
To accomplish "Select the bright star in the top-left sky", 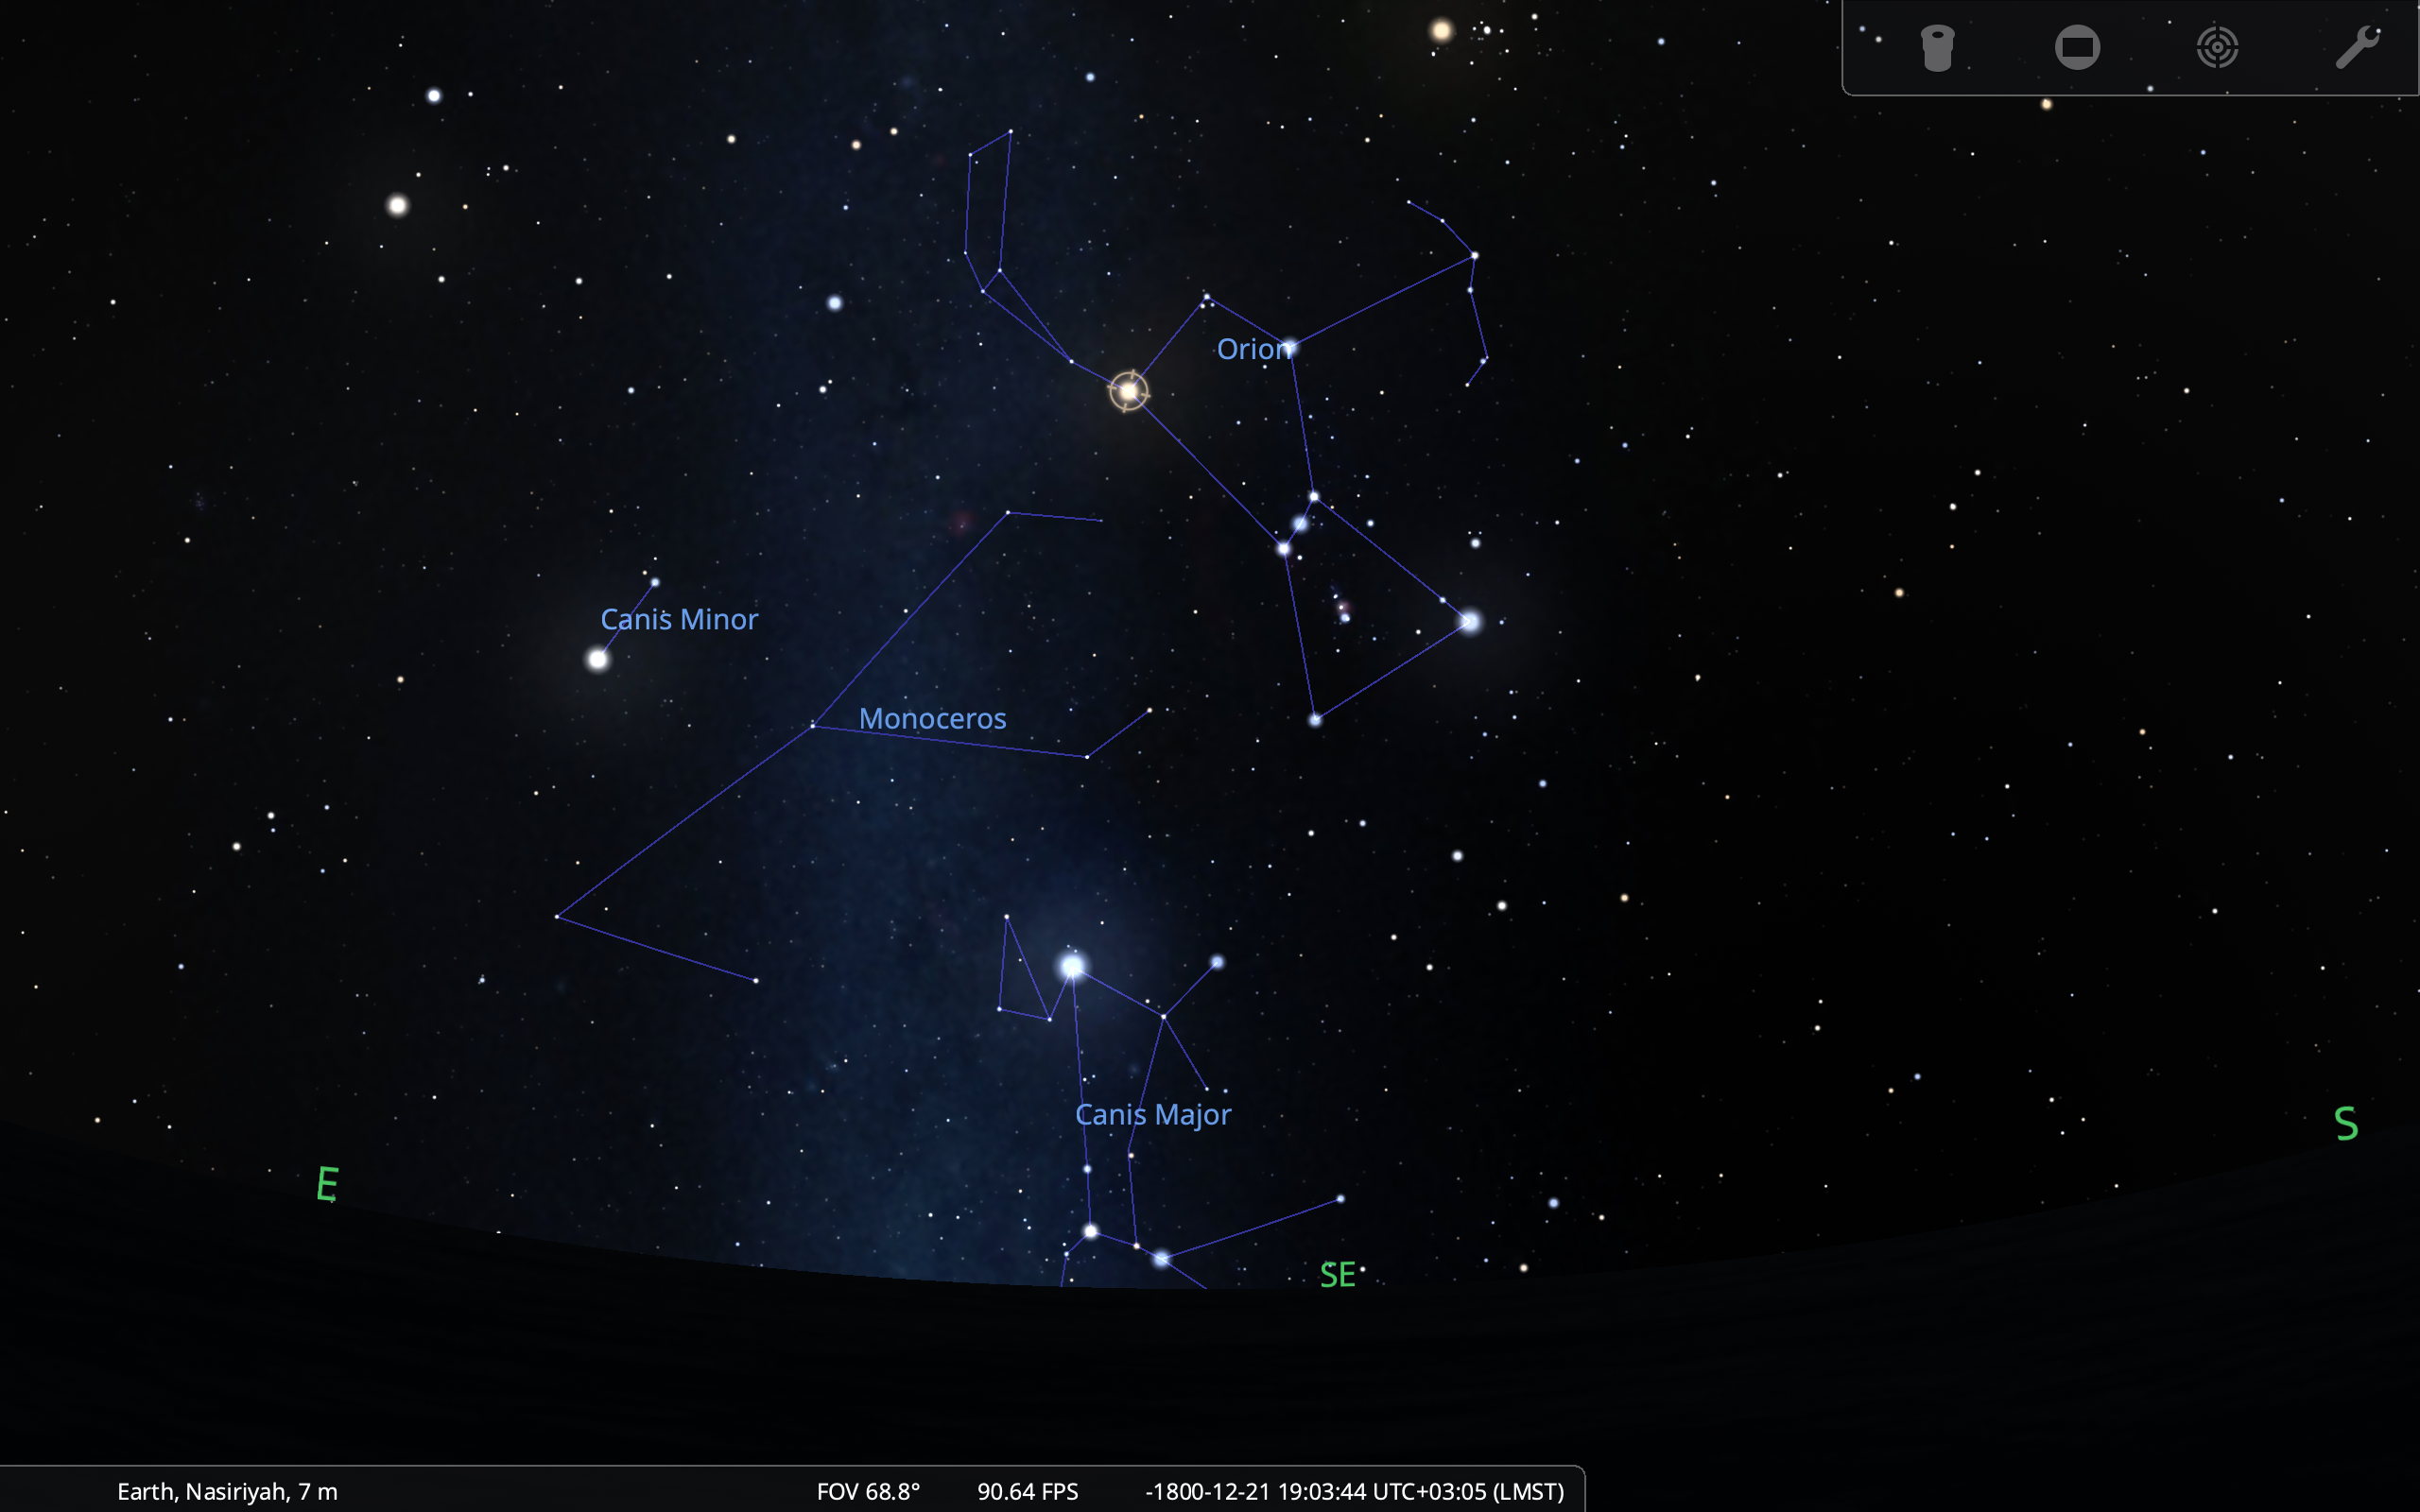I will [398, 206].
